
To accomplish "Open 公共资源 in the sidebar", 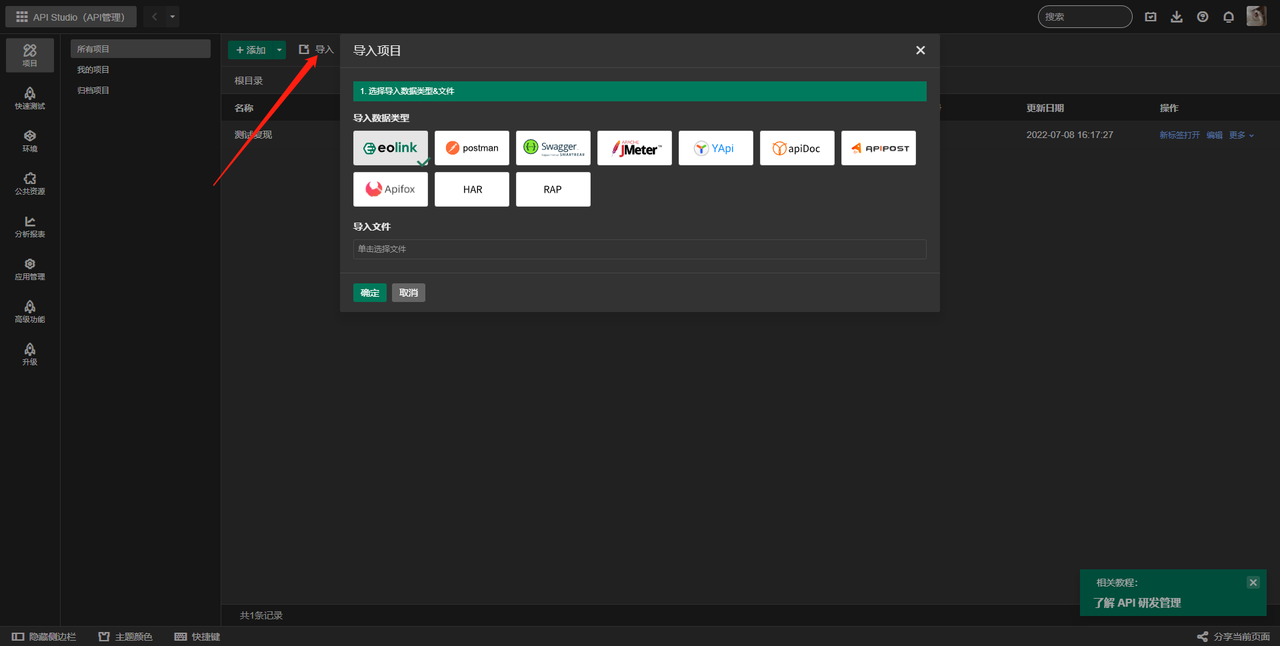I will tap(30, 184).
